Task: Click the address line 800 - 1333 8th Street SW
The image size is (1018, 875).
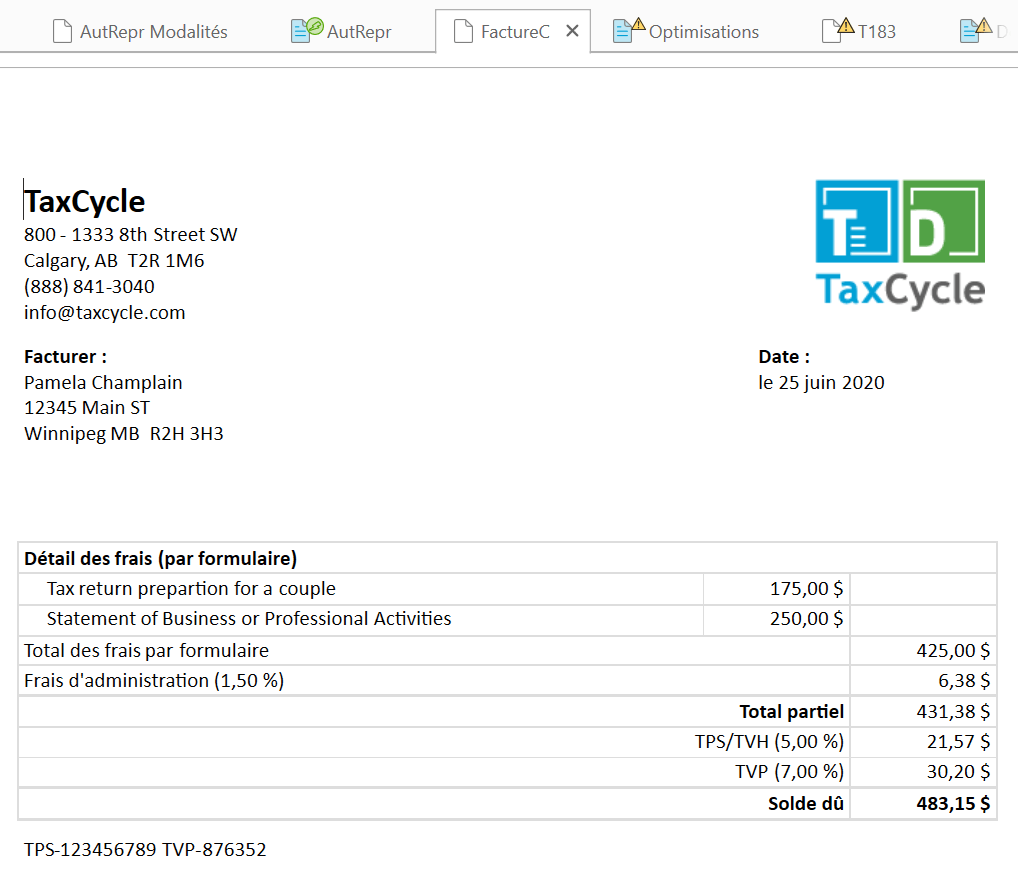Action: (x=130, y=234)
